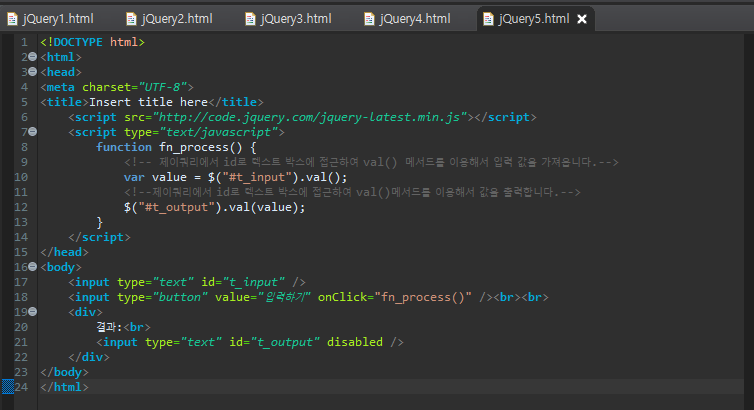Click the disabled attribute on line 21
This screenshot has width=754, height=410.
355,342
